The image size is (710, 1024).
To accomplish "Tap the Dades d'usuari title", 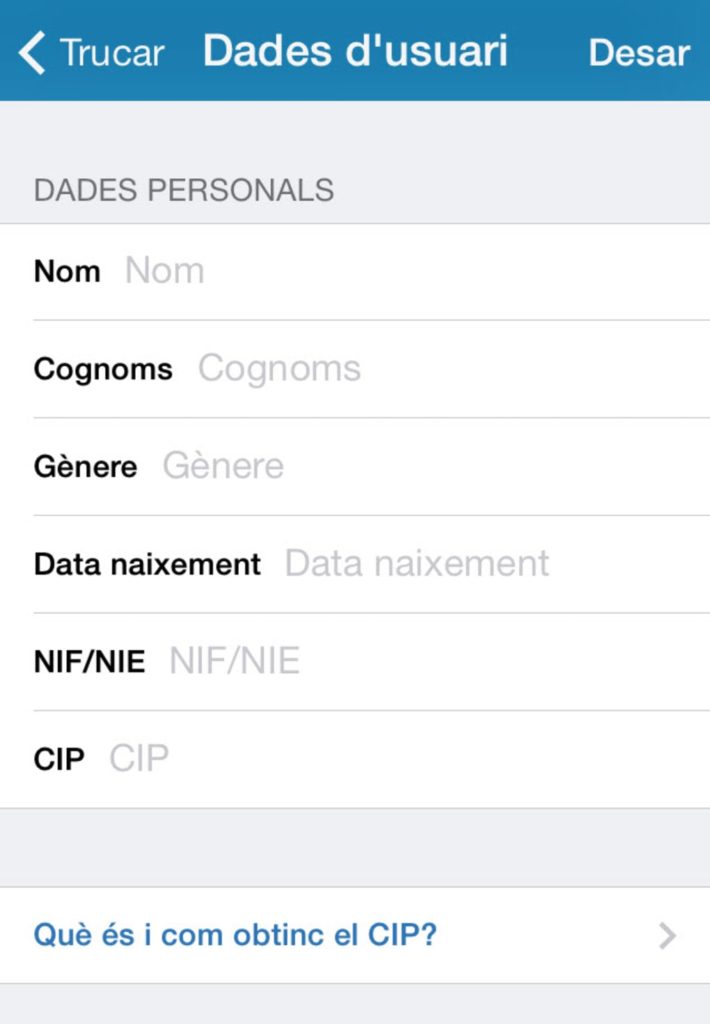I will tap(355, 52).
